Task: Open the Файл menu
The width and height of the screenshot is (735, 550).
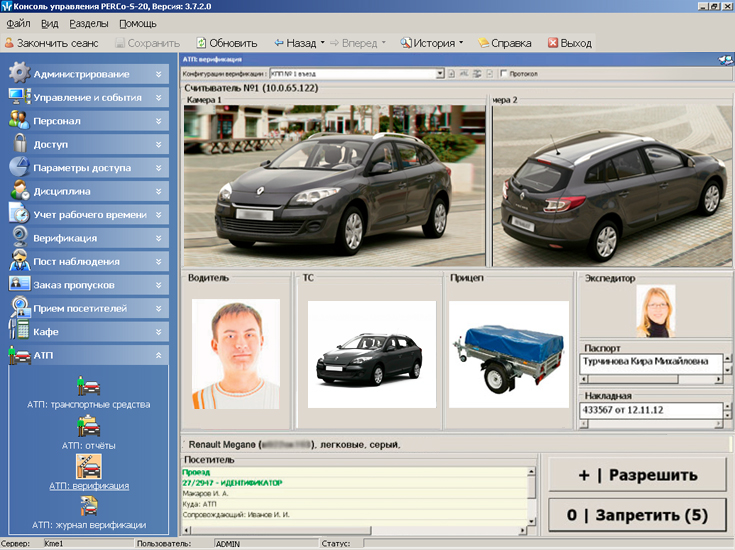Action: click(18, 23)
